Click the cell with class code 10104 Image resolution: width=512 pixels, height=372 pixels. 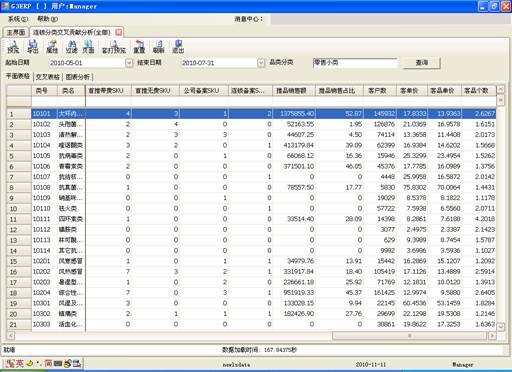click(45, 145)
